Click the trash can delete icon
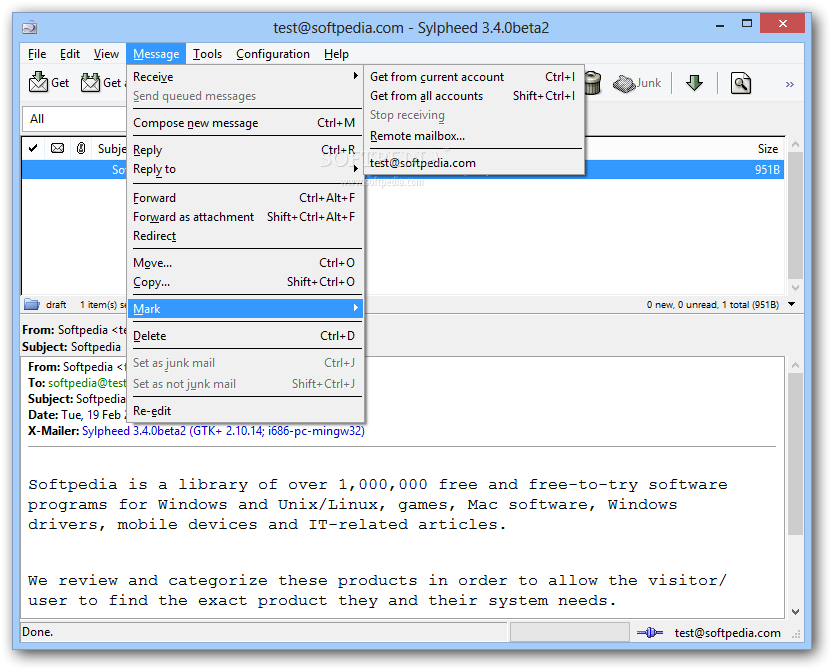The height and width of the screenshot is (670, 832). click(593, 83)
